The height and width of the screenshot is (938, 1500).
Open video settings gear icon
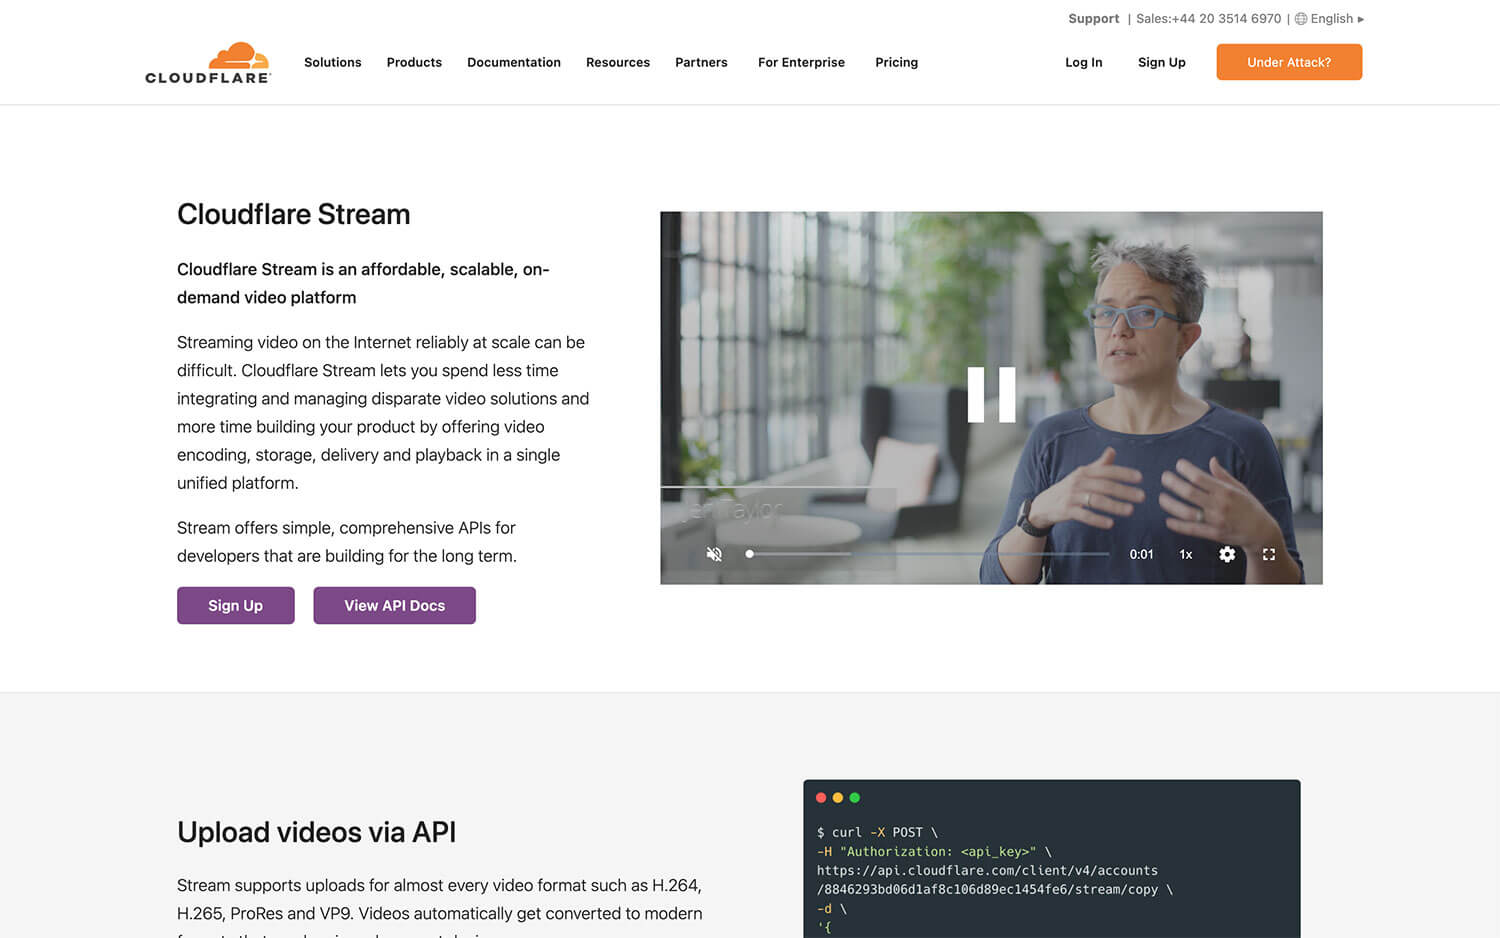pos(1227,554)
